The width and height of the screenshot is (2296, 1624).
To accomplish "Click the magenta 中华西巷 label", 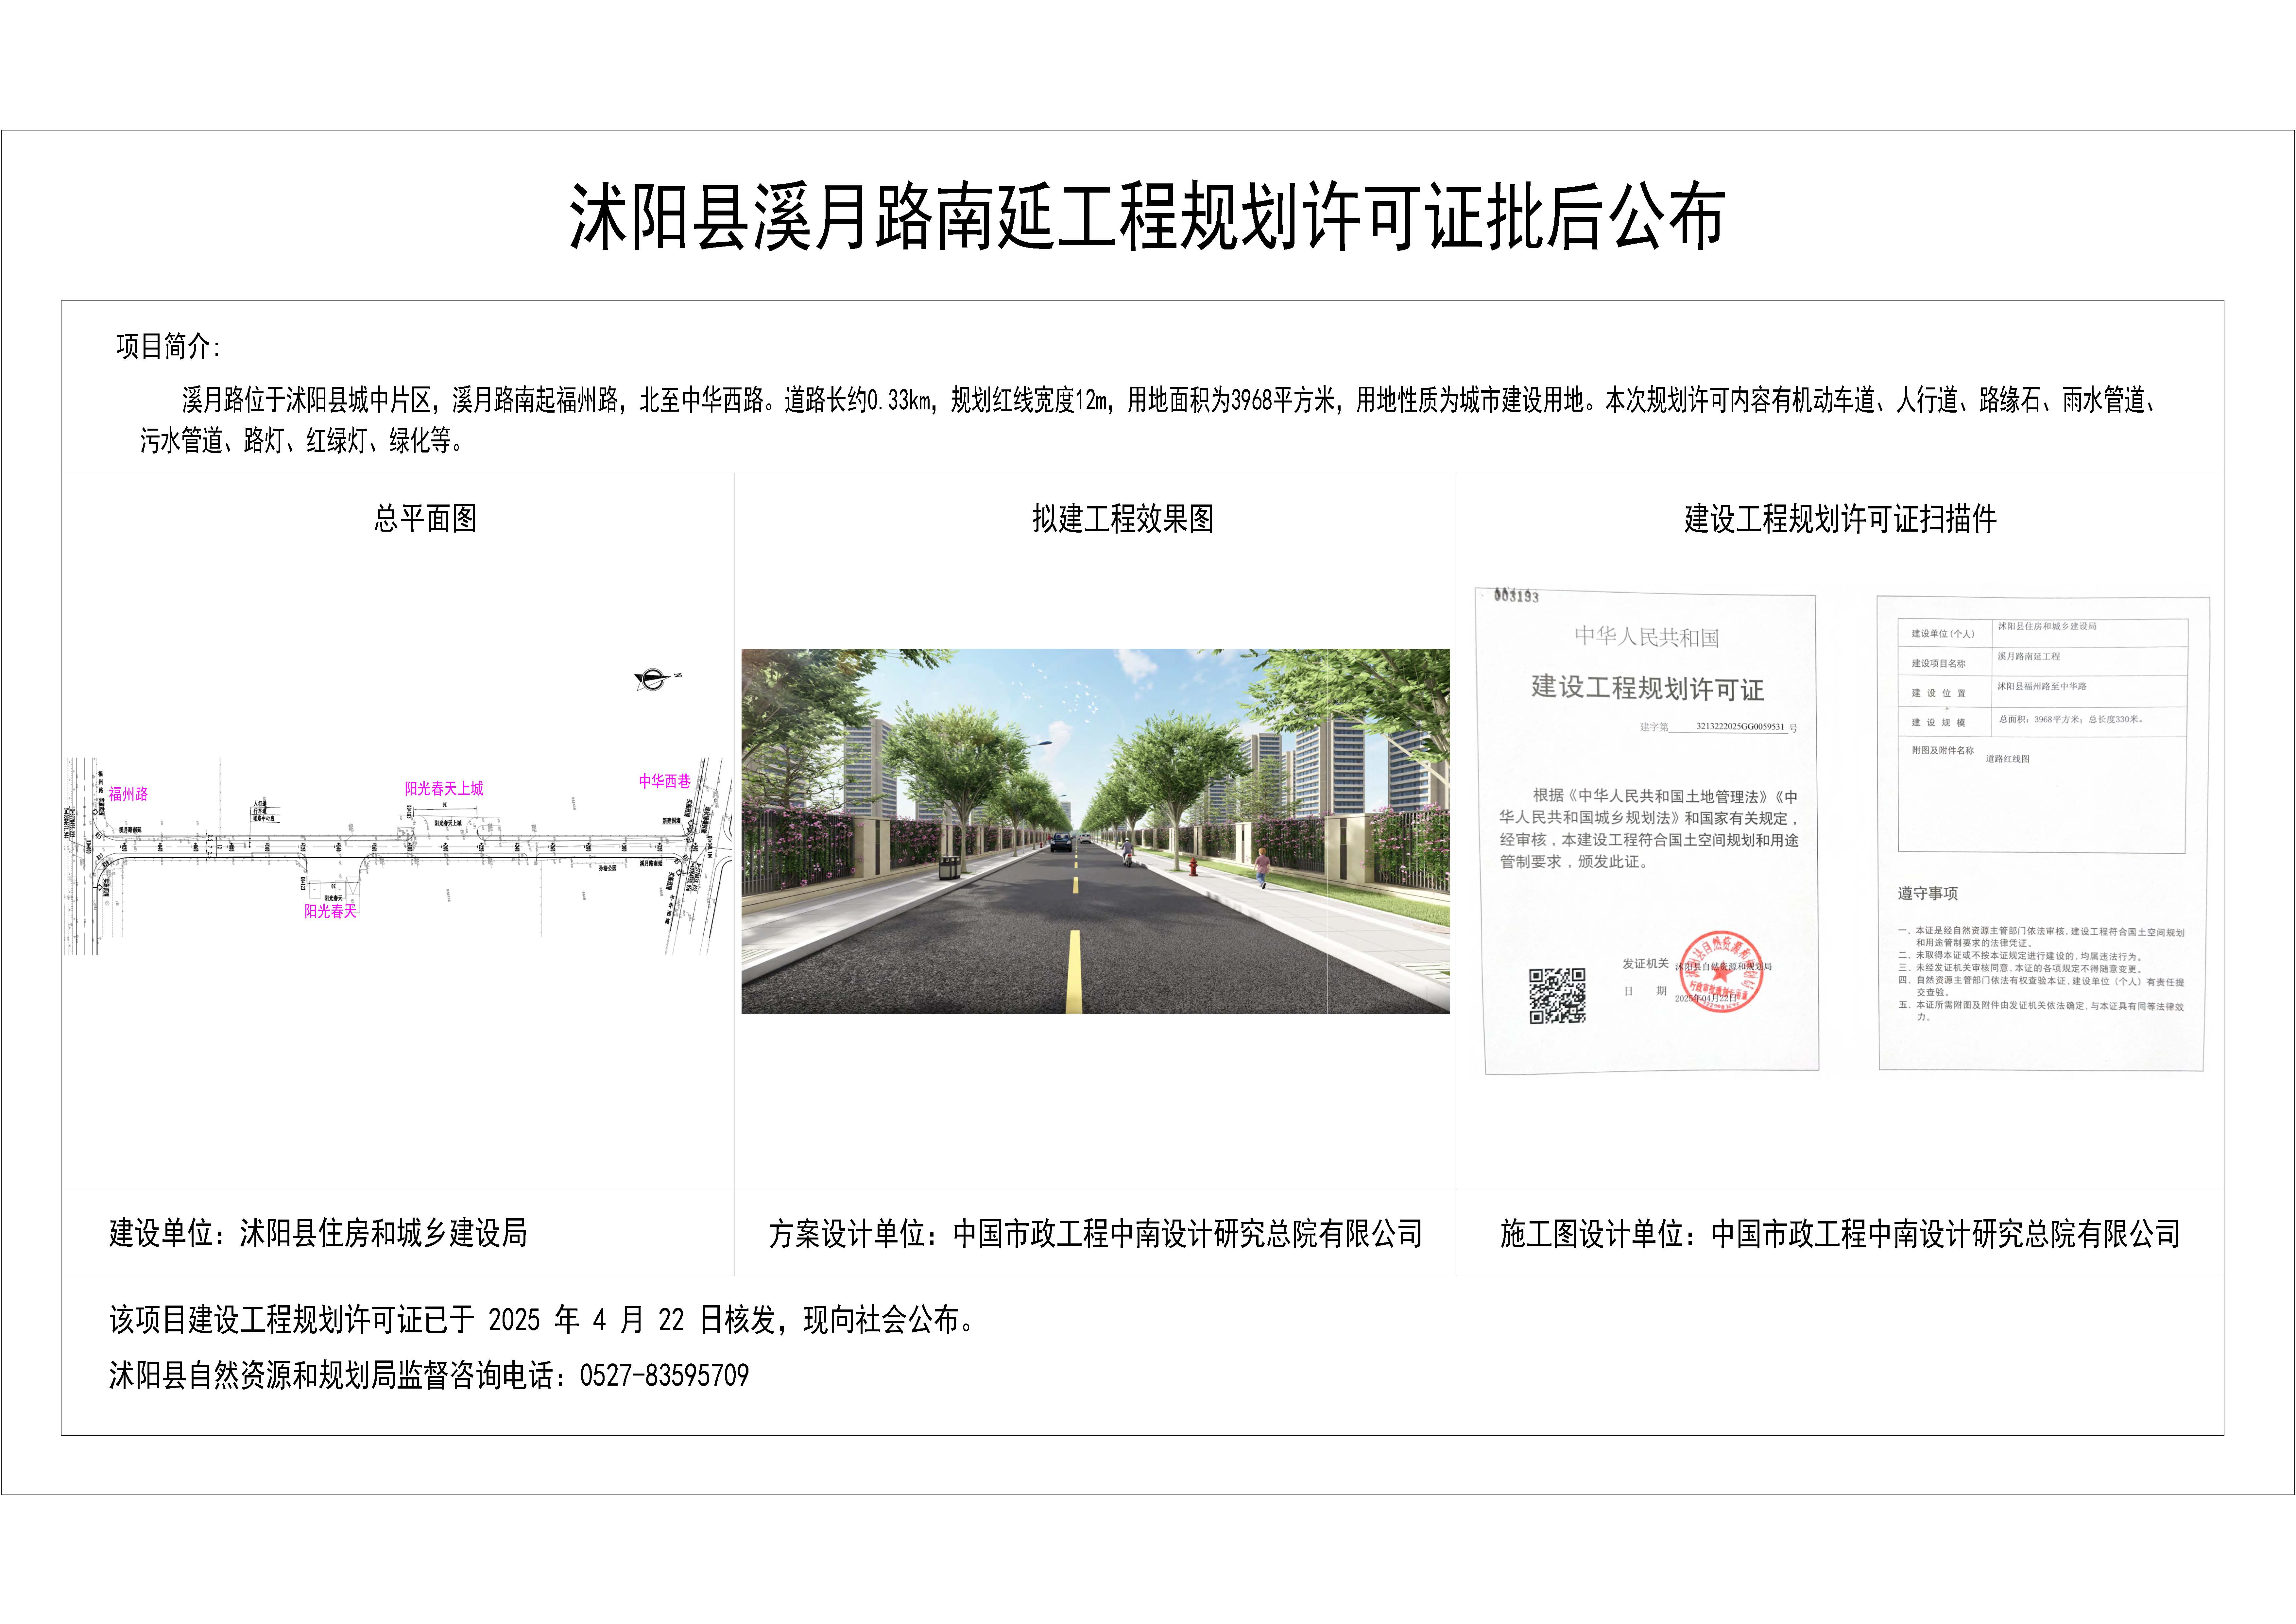I will coord(665,781).
